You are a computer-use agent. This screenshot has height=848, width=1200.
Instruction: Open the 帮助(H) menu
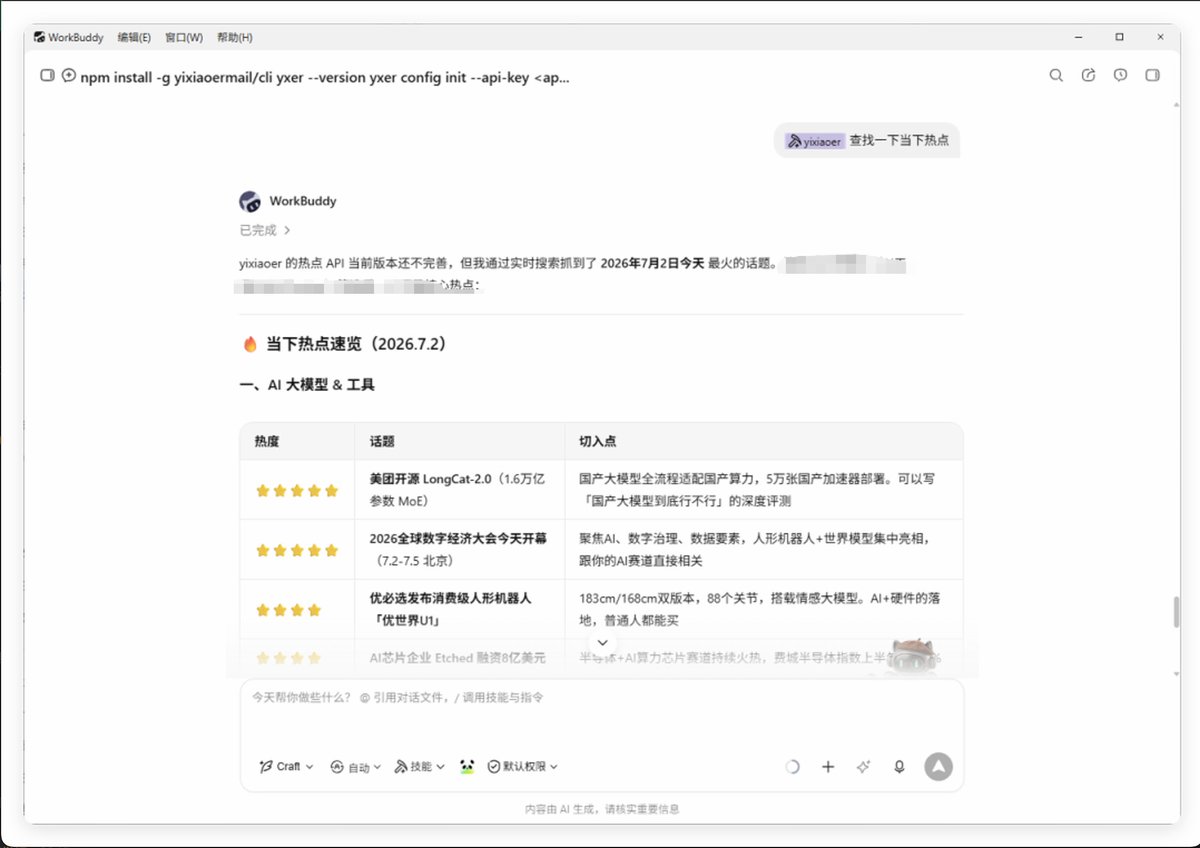(233, 37)
